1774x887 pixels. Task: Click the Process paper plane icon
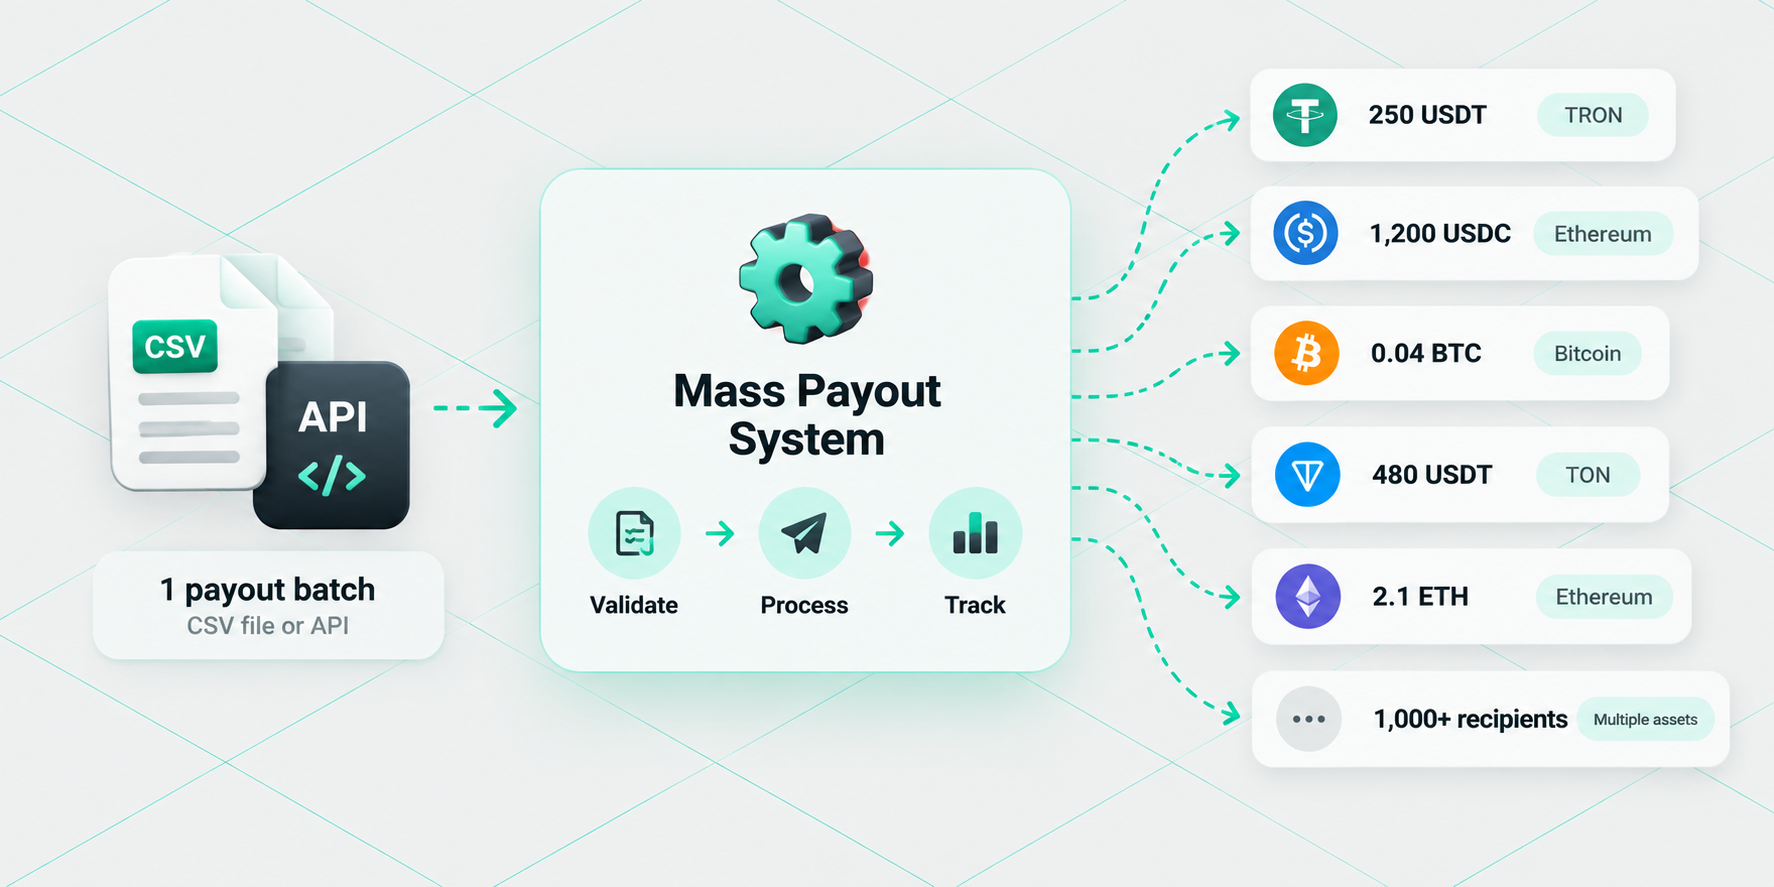tap(804, 533)
